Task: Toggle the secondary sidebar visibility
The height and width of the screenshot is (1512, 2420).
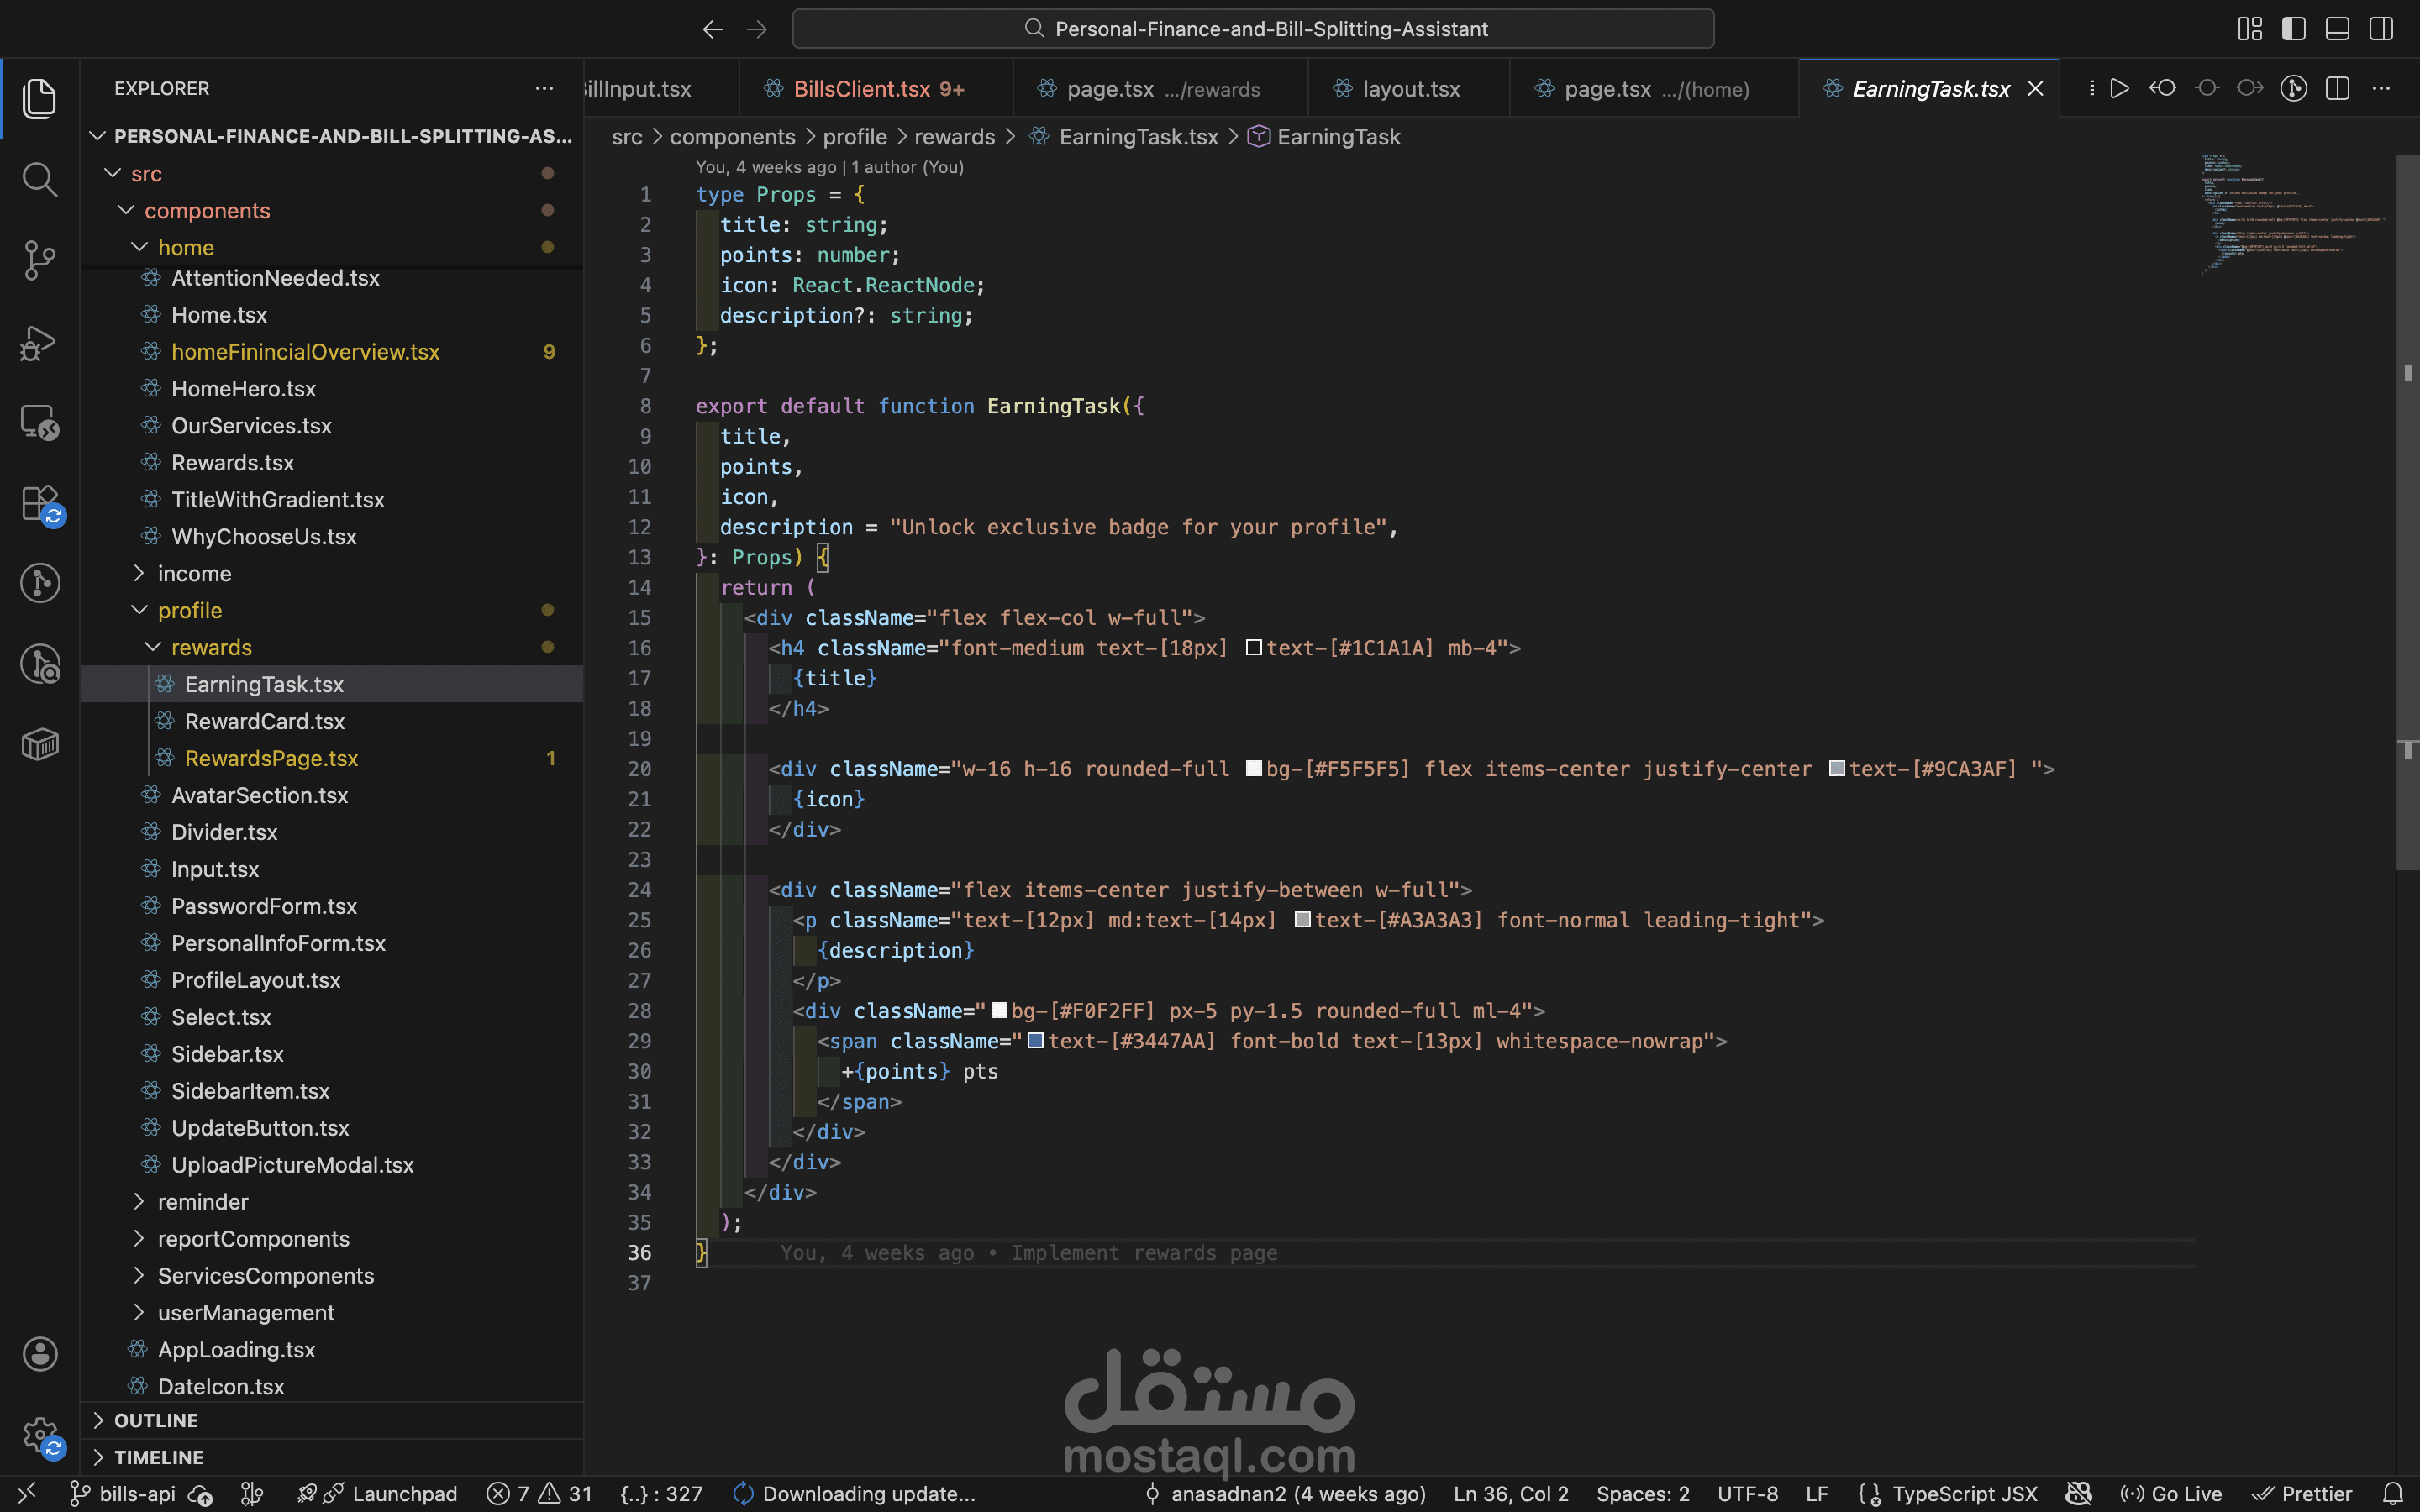Action: (x=2381, y=29)
